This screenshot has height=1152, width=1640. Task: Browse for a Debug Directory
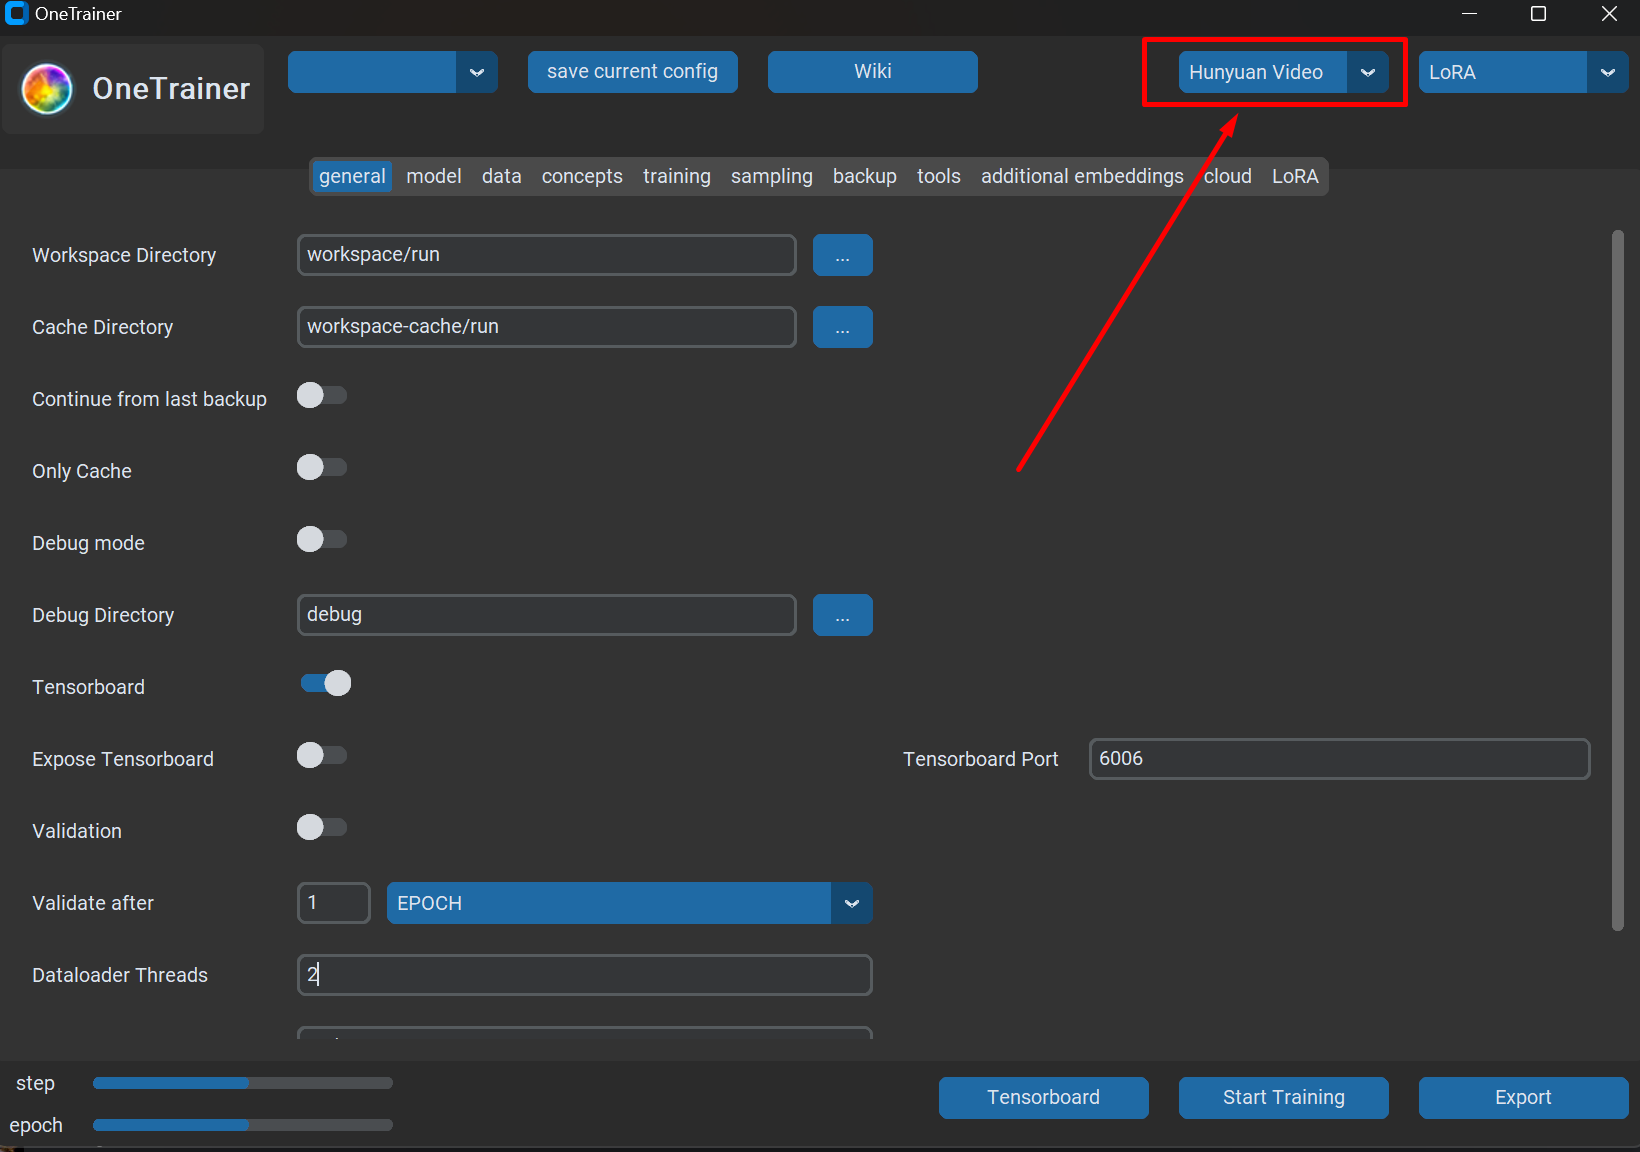click(x=842, y=615)
